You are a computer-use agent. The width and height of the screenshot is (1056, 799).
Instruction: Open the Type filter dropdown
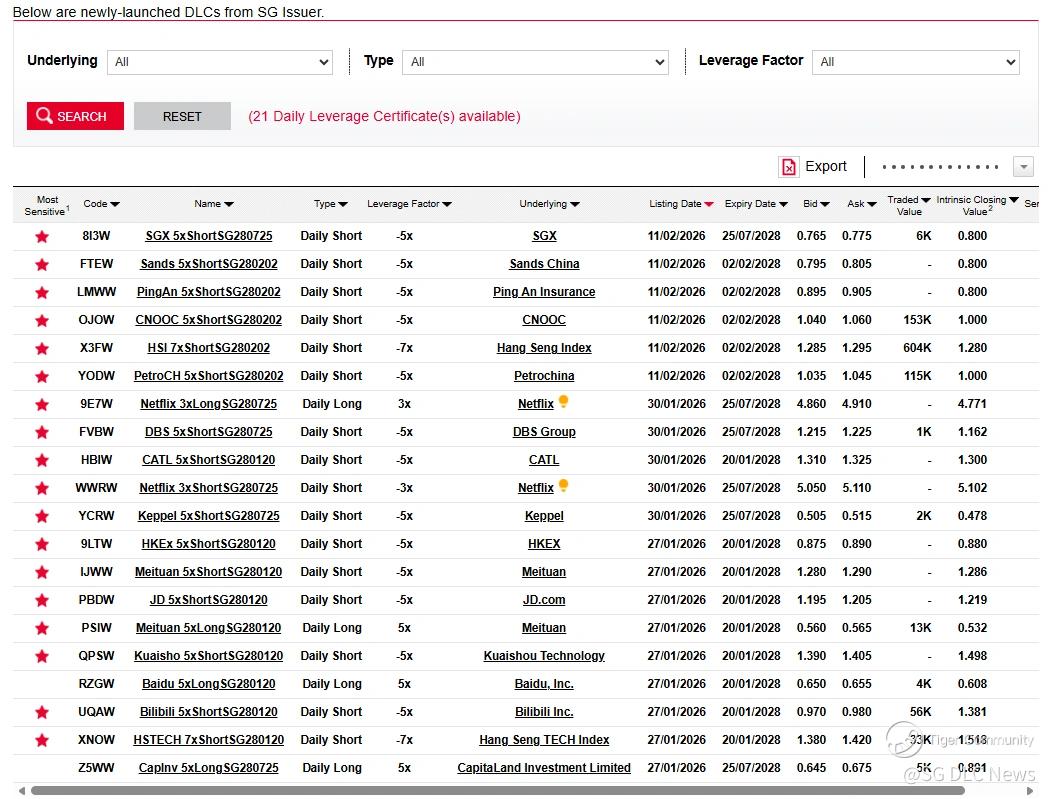point(535,62)
